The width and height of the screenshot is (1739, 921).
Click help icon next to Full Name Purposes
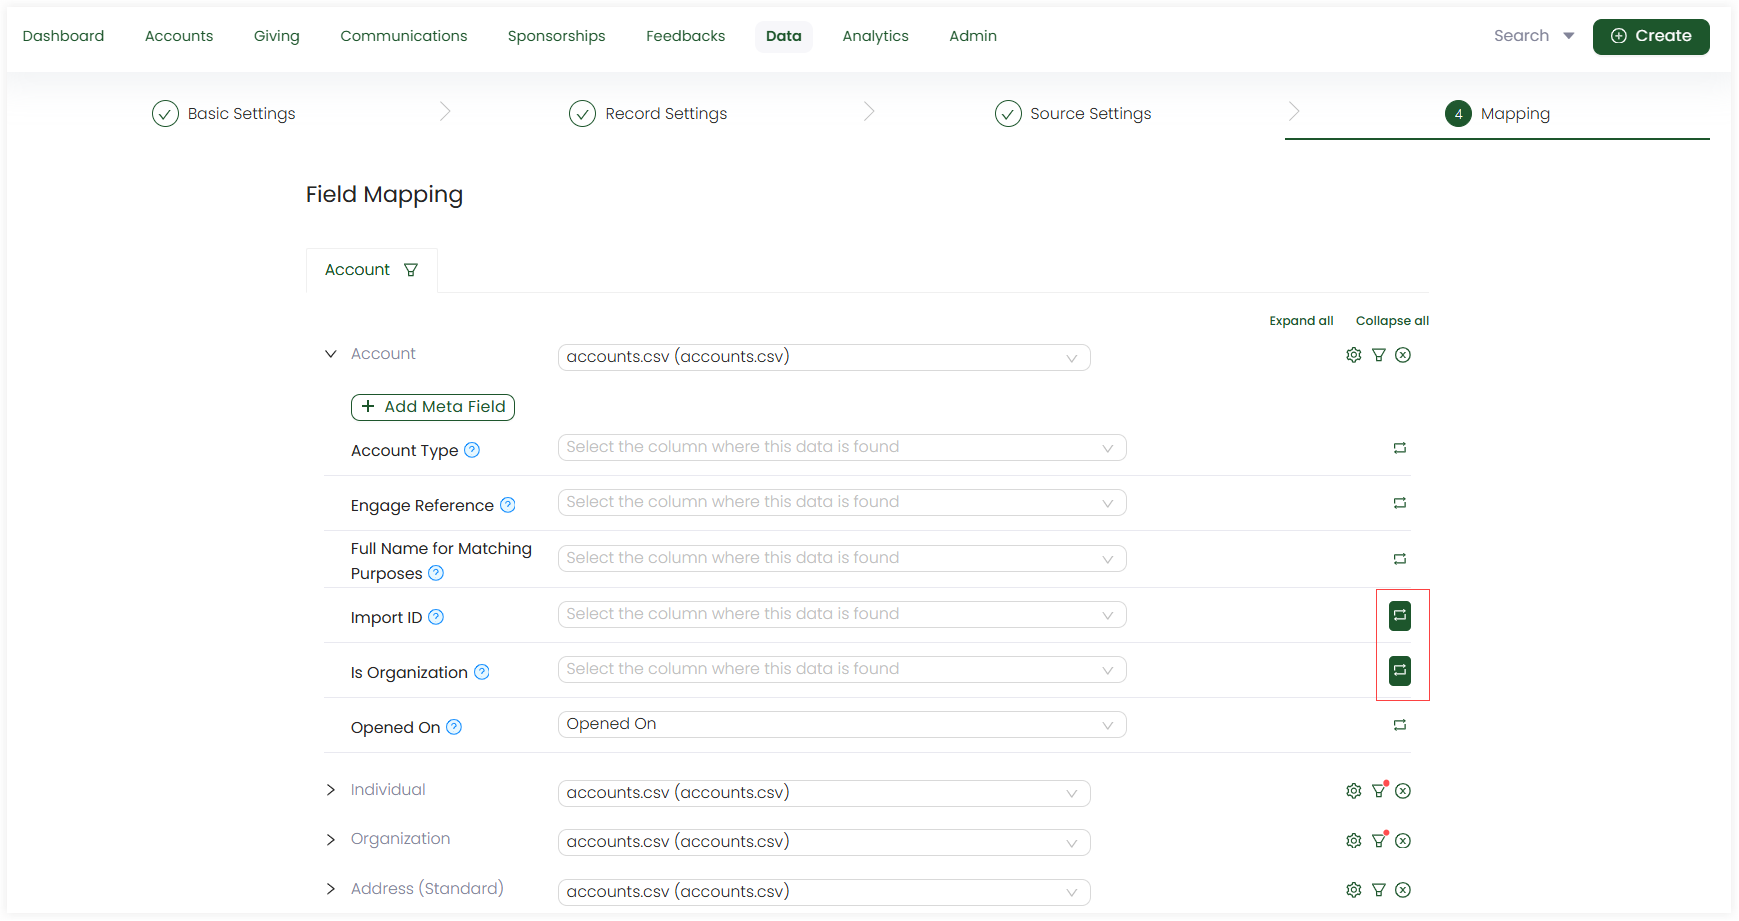click(x=436, y=573)
